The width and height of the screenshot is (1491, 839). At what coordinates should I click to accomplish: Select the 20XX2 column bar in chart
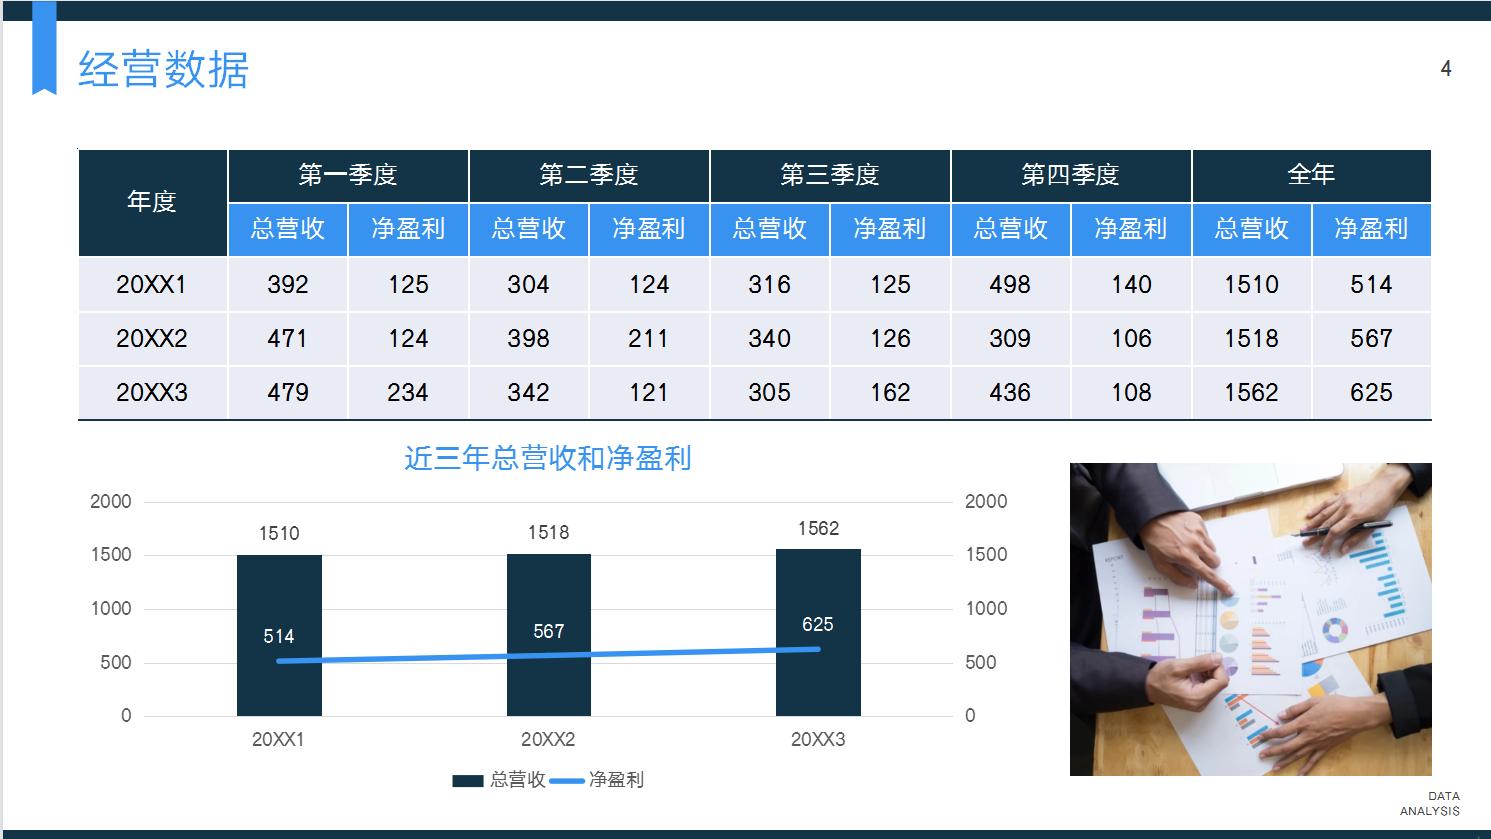pos(548,635)
